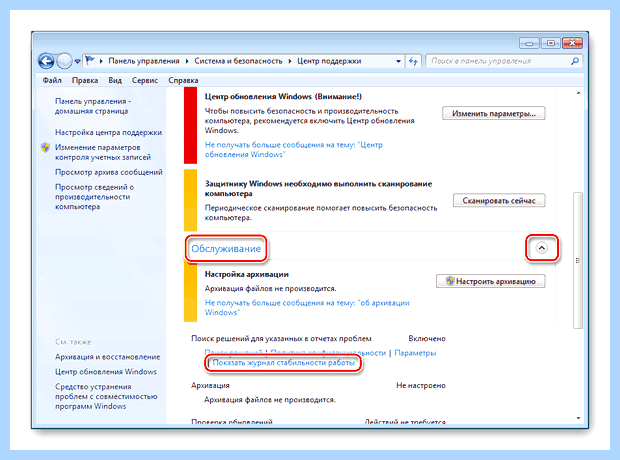Click 'Не получать больше сообщения' about Центр обновления Windows
This screenshot has width=620, height=460.
coord(293,150)
